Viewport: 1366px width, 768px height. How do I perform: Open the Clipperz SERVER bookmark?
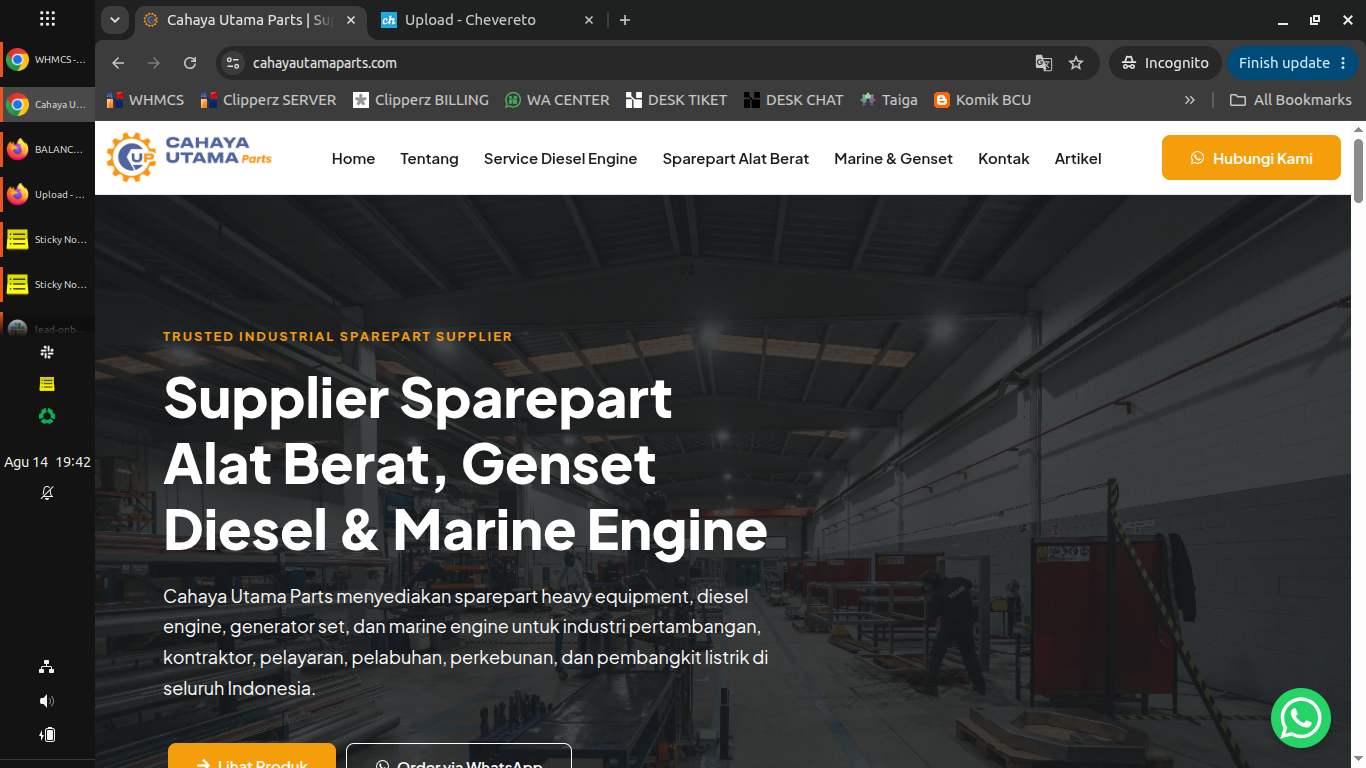point(268,100)
